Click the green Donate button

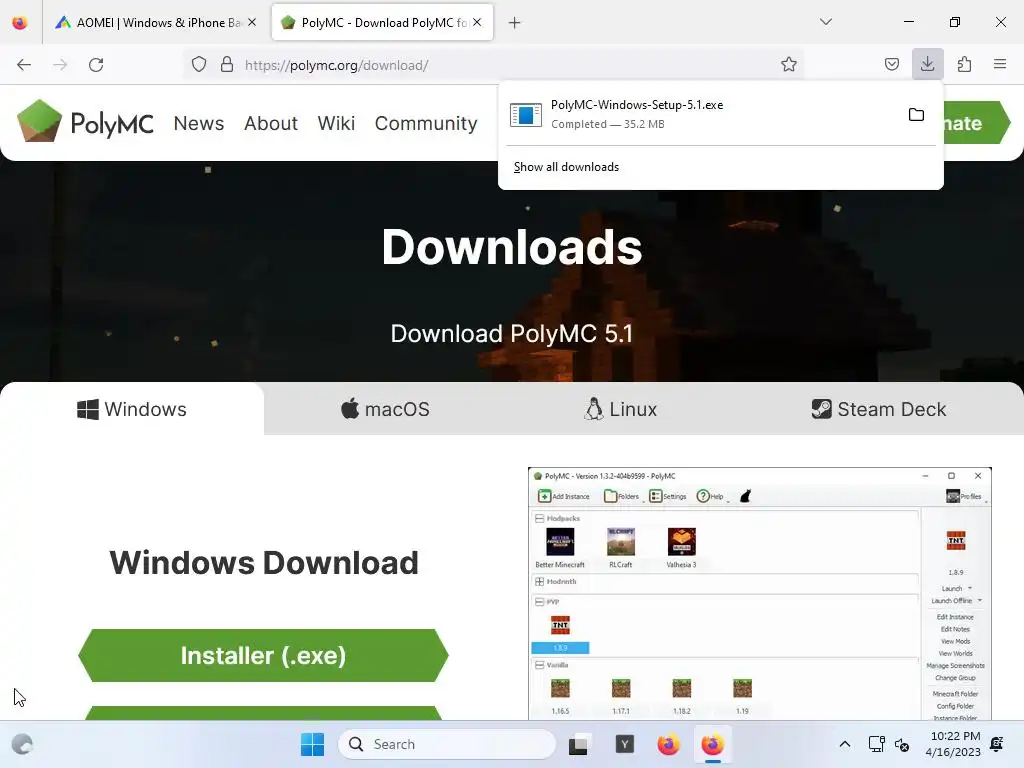(976, 123)
